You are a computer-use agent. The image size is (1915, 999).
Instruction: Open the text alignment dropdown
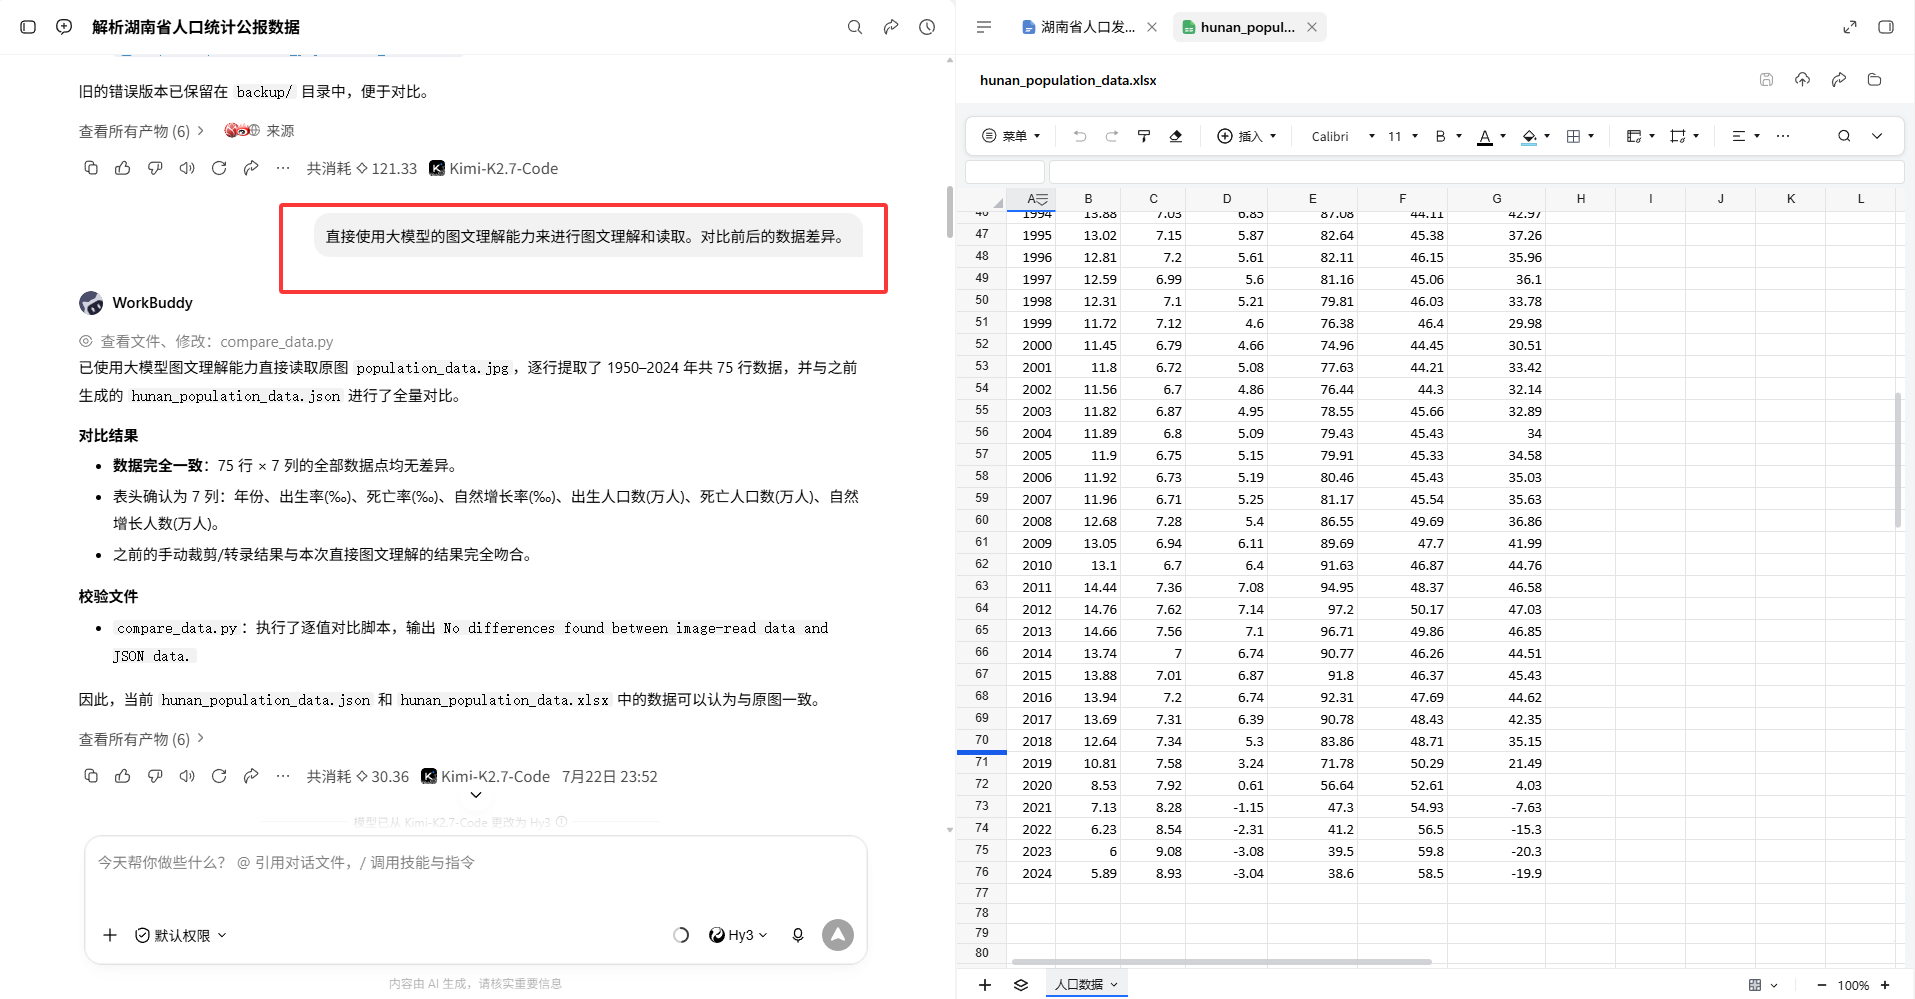click(1746, 136)
